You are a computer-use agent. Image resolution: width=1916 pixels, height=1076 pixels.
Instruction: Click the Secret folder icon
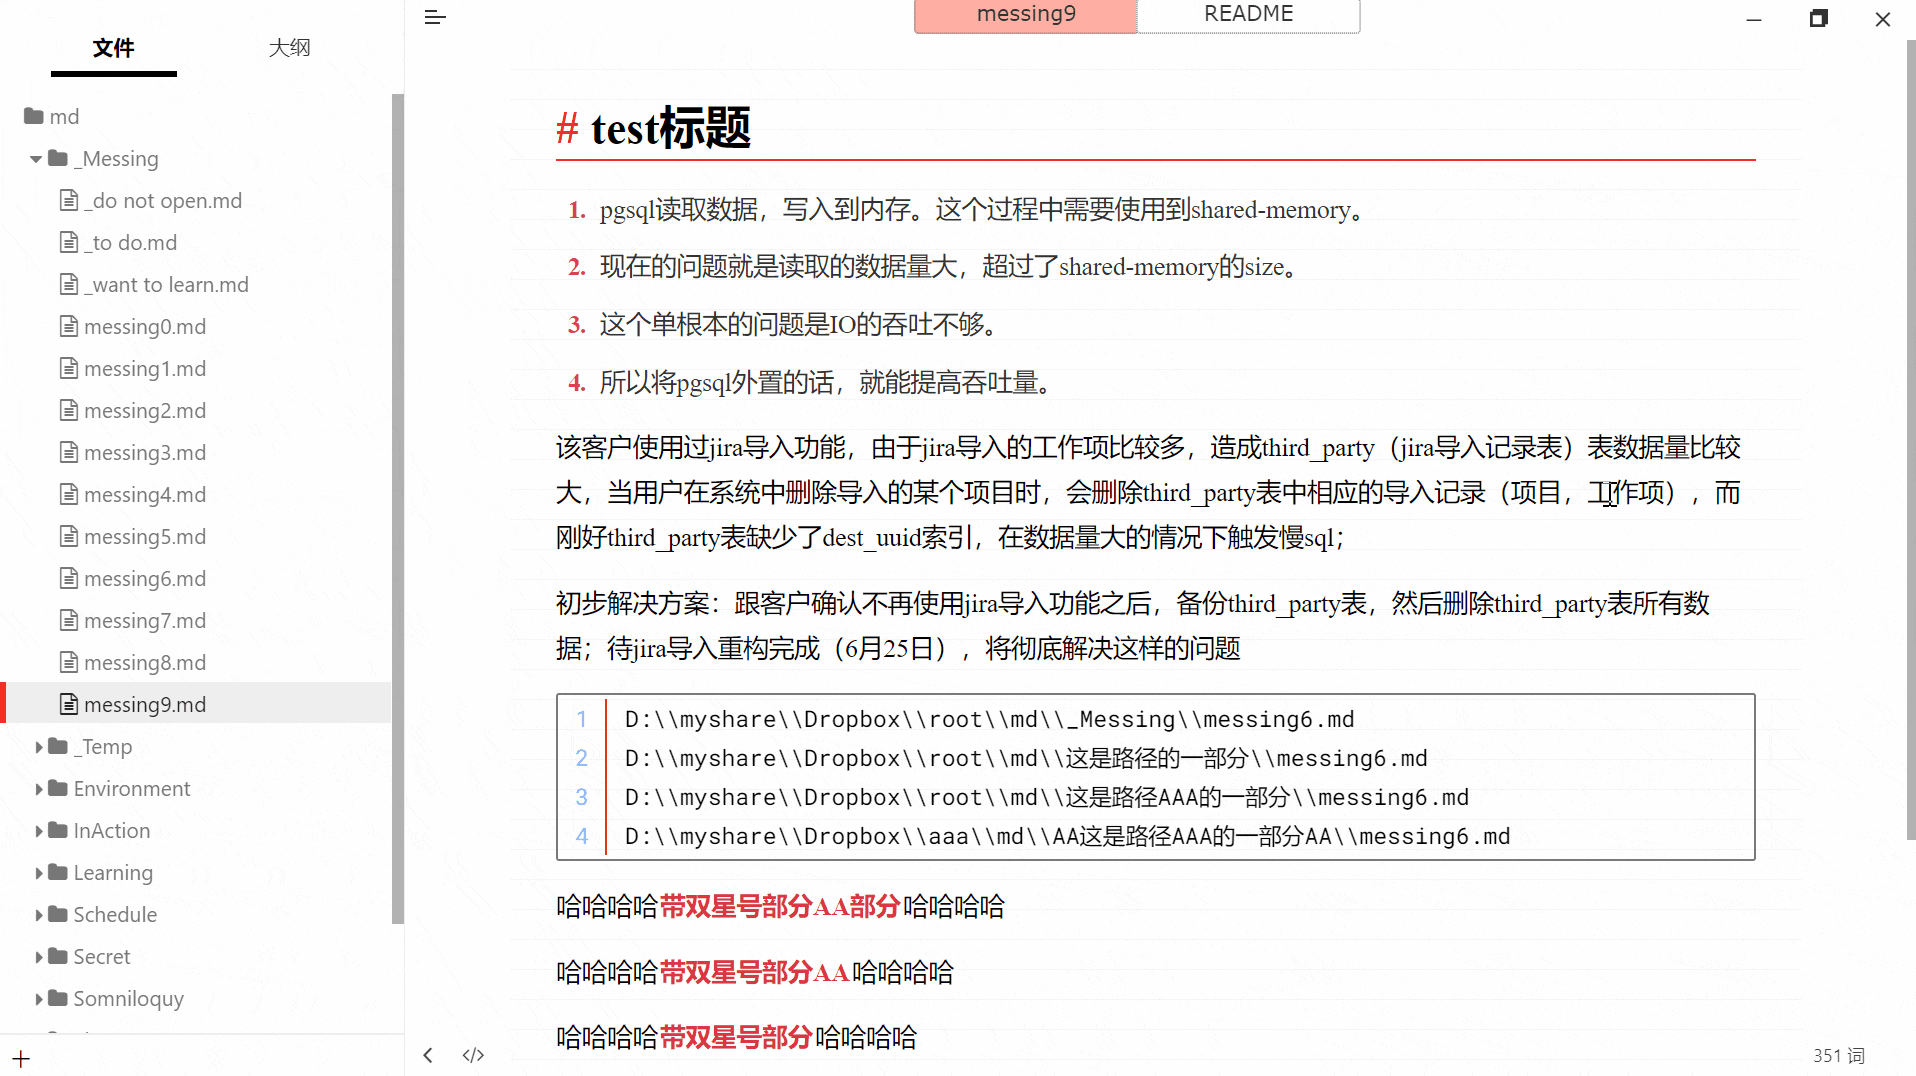(58, 956)
